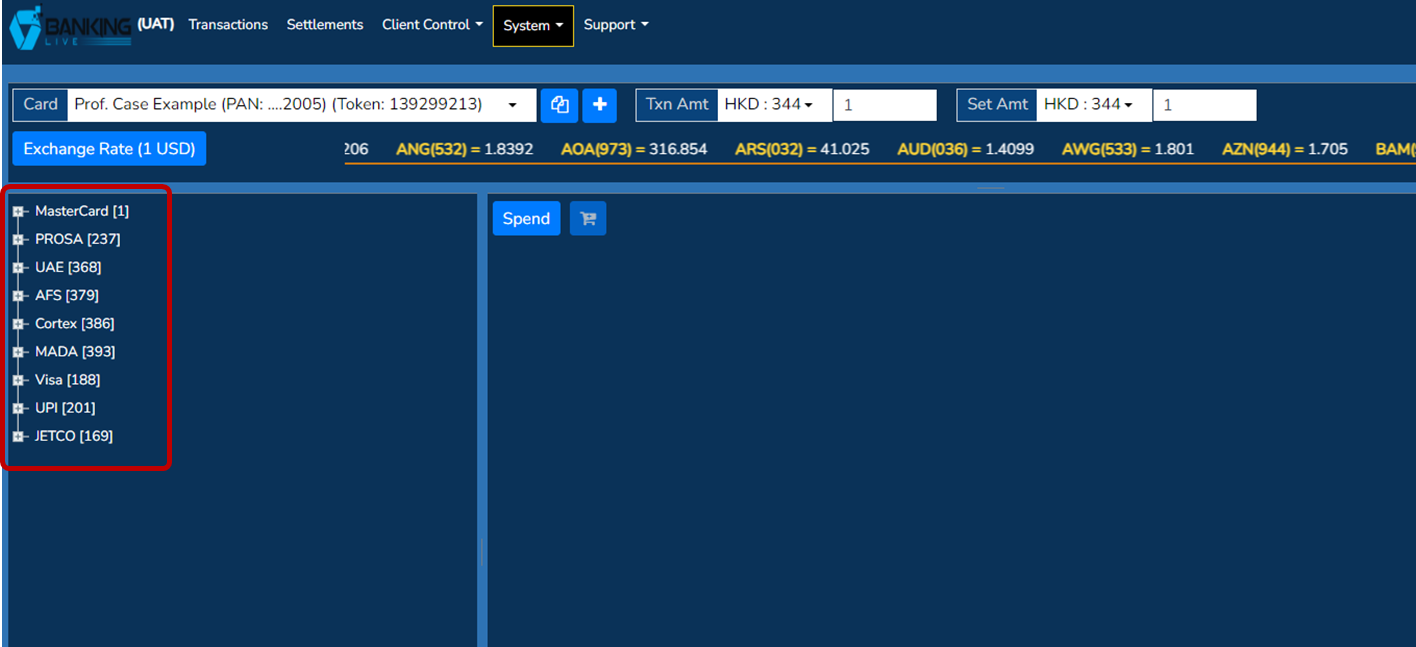
Task: Click Exchange Rate (1 USD) button
Action: pos(109,149)
